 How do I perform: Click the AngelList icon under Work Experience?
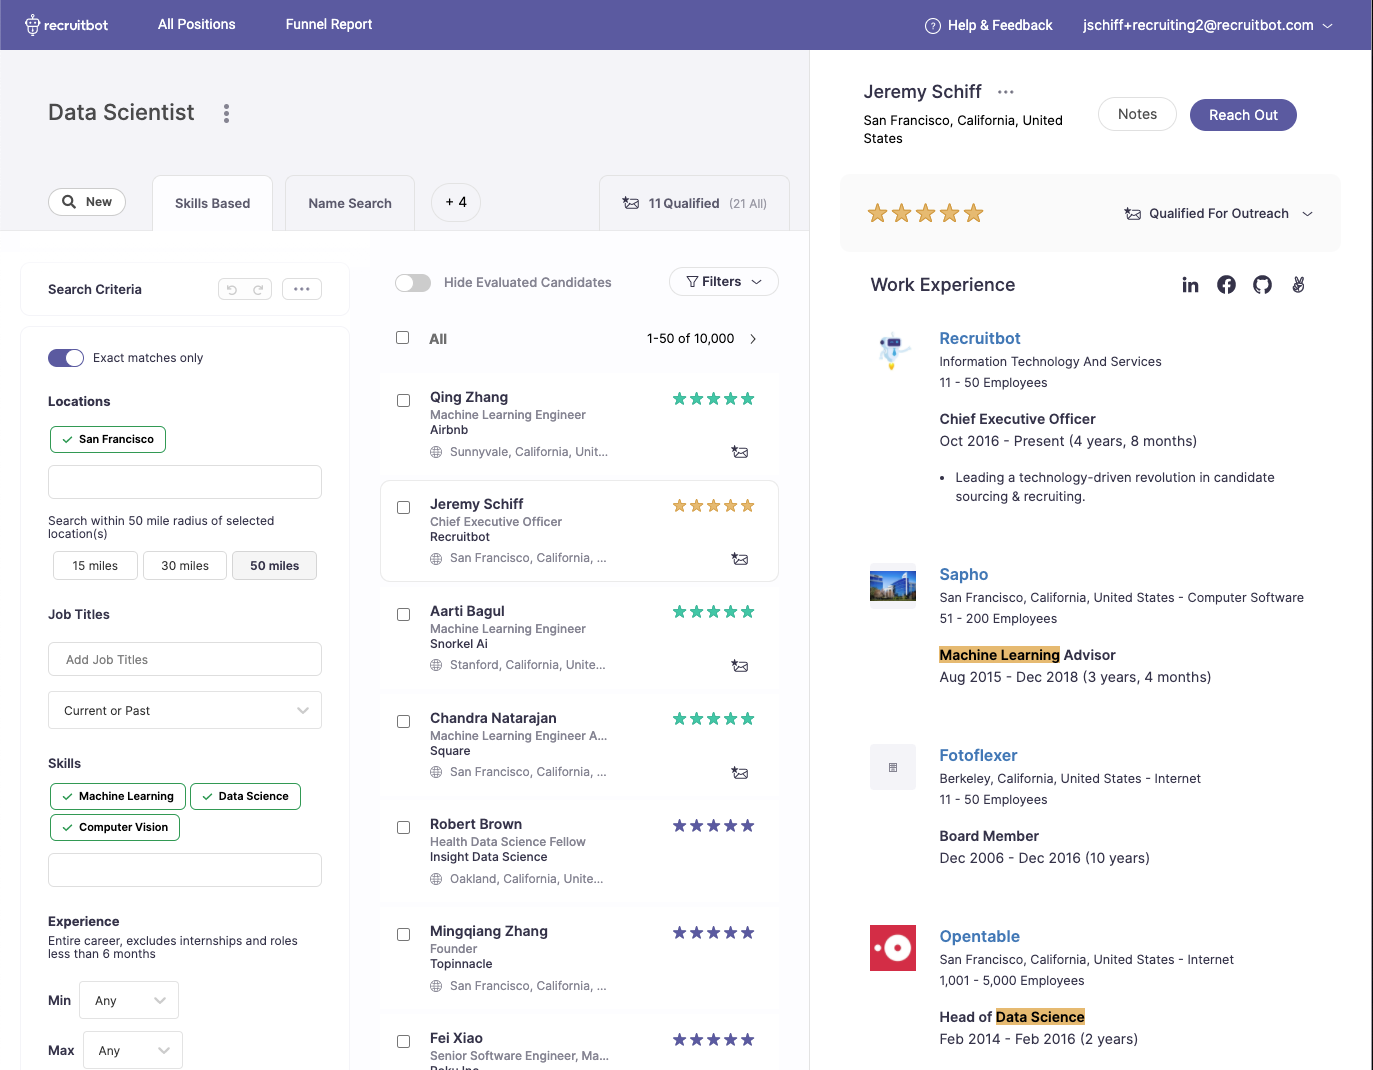(1298, 285)
